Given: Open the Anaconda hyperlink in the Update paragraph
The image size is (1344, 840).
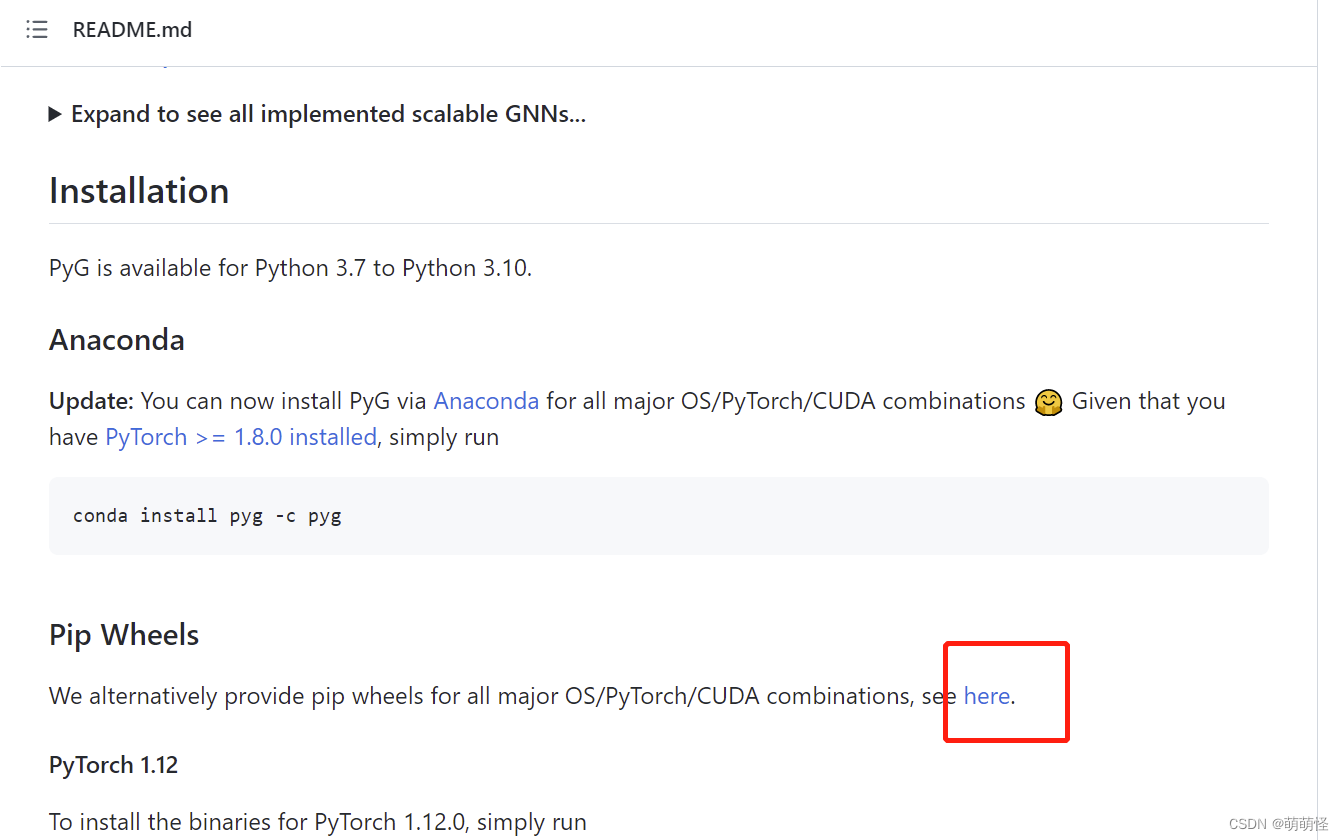Looking at the screenshot, I should (x=486, y=401).
